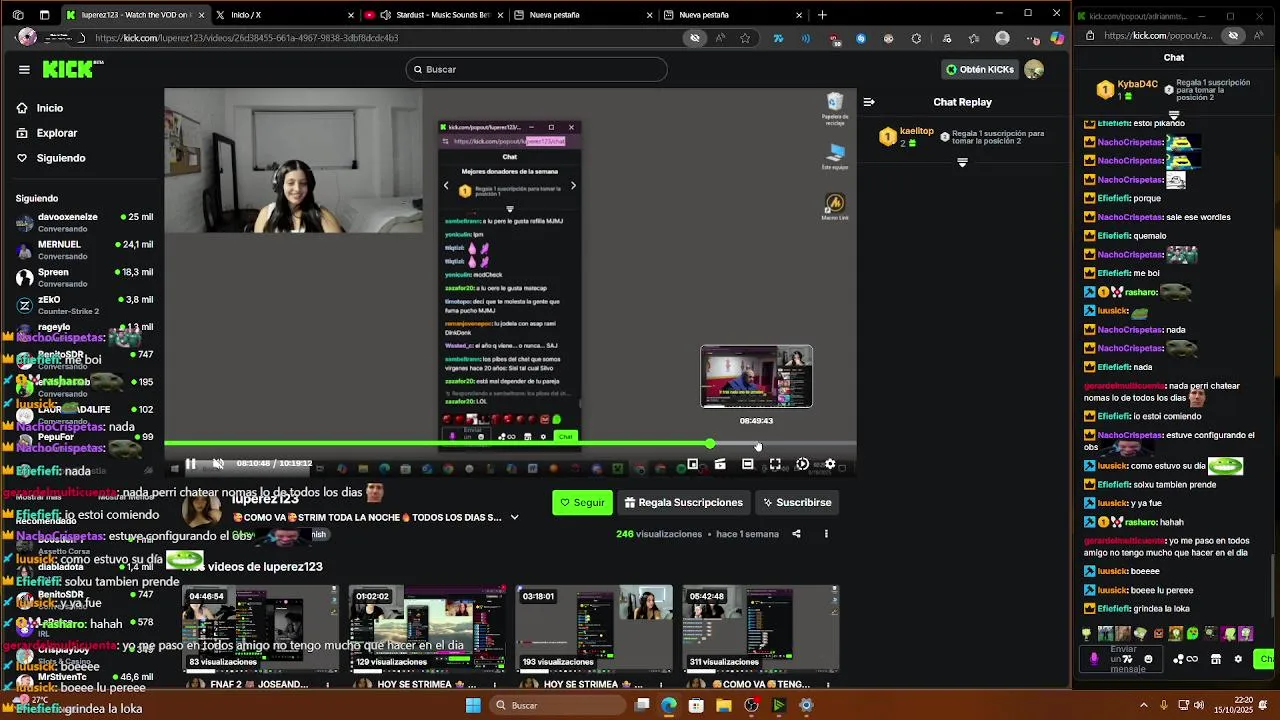
Task: Click the 08:49:43 seek preview thumbnail
Action: click(756, 376)
